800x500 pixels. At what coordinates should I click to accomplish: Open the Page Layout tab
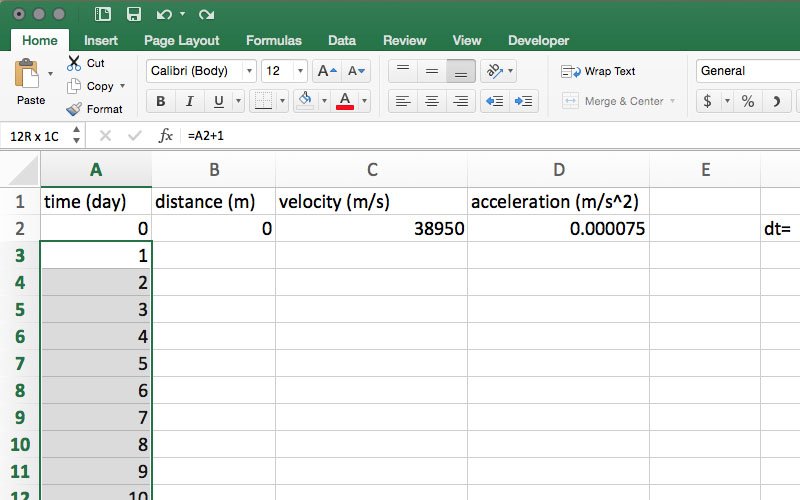click(182, 41)
